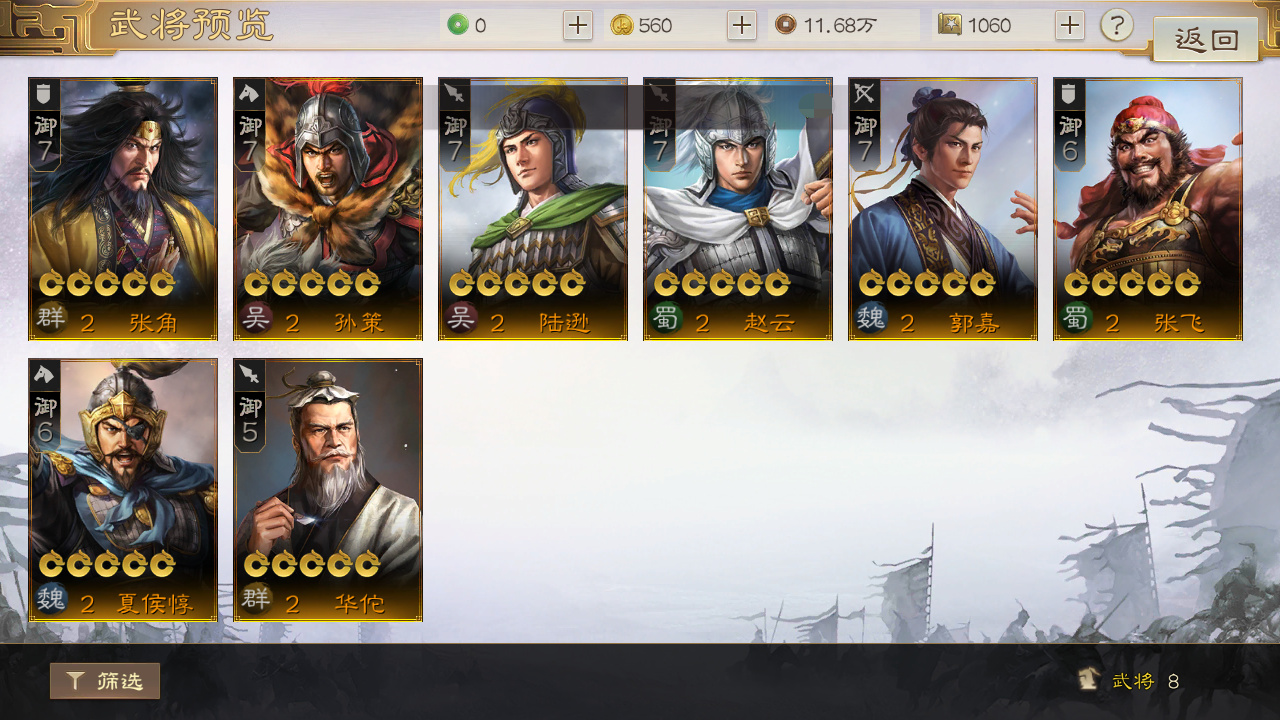Add more gold coins via plus button

coord(742,25)
